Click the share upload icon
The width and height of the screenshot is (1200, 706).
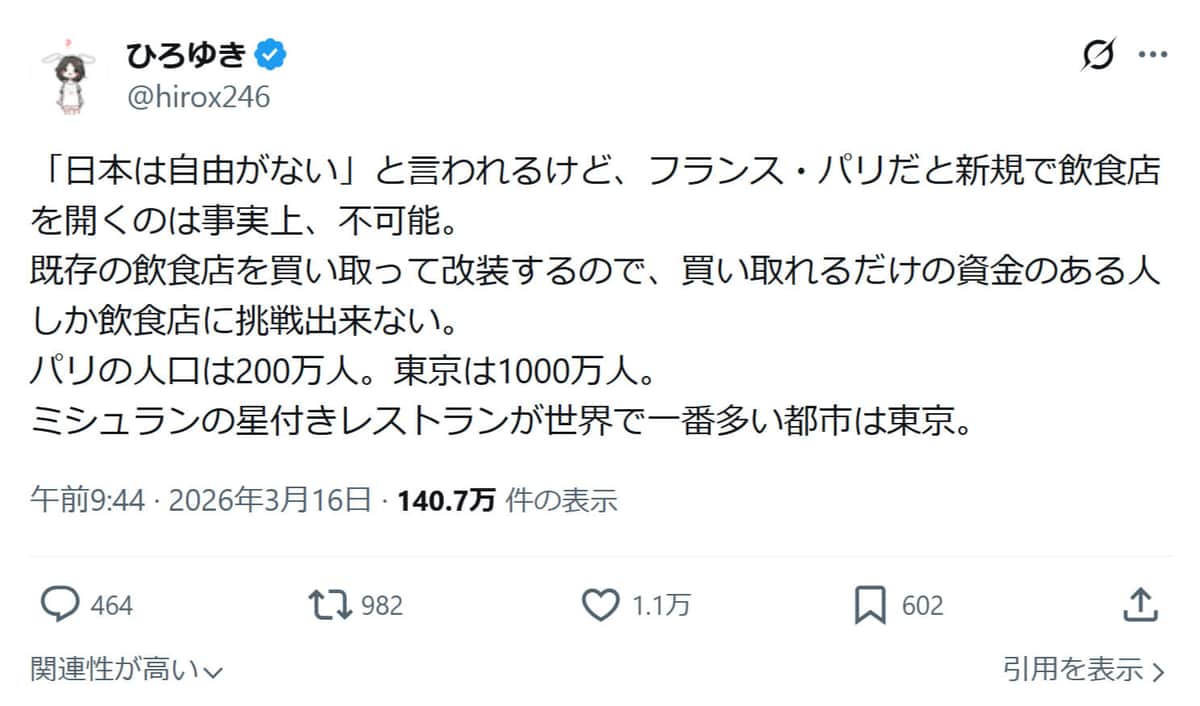[1141, 604]
